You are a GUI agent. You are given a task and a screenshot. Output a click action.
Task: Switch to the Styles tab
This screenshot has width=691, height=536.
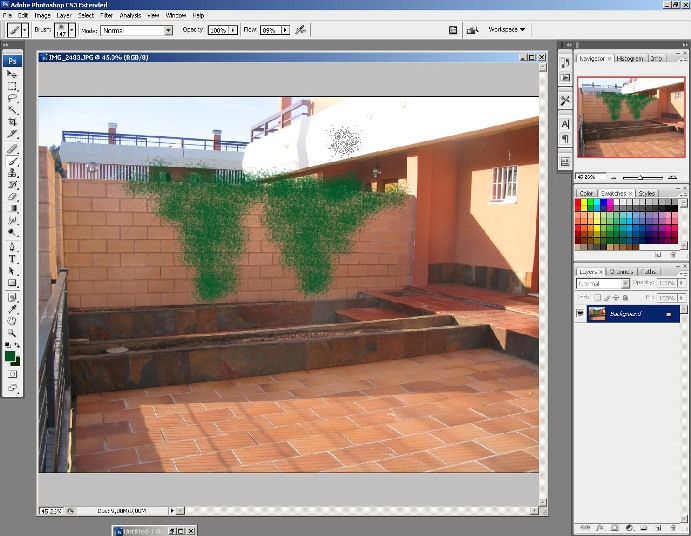coord(646,193)
